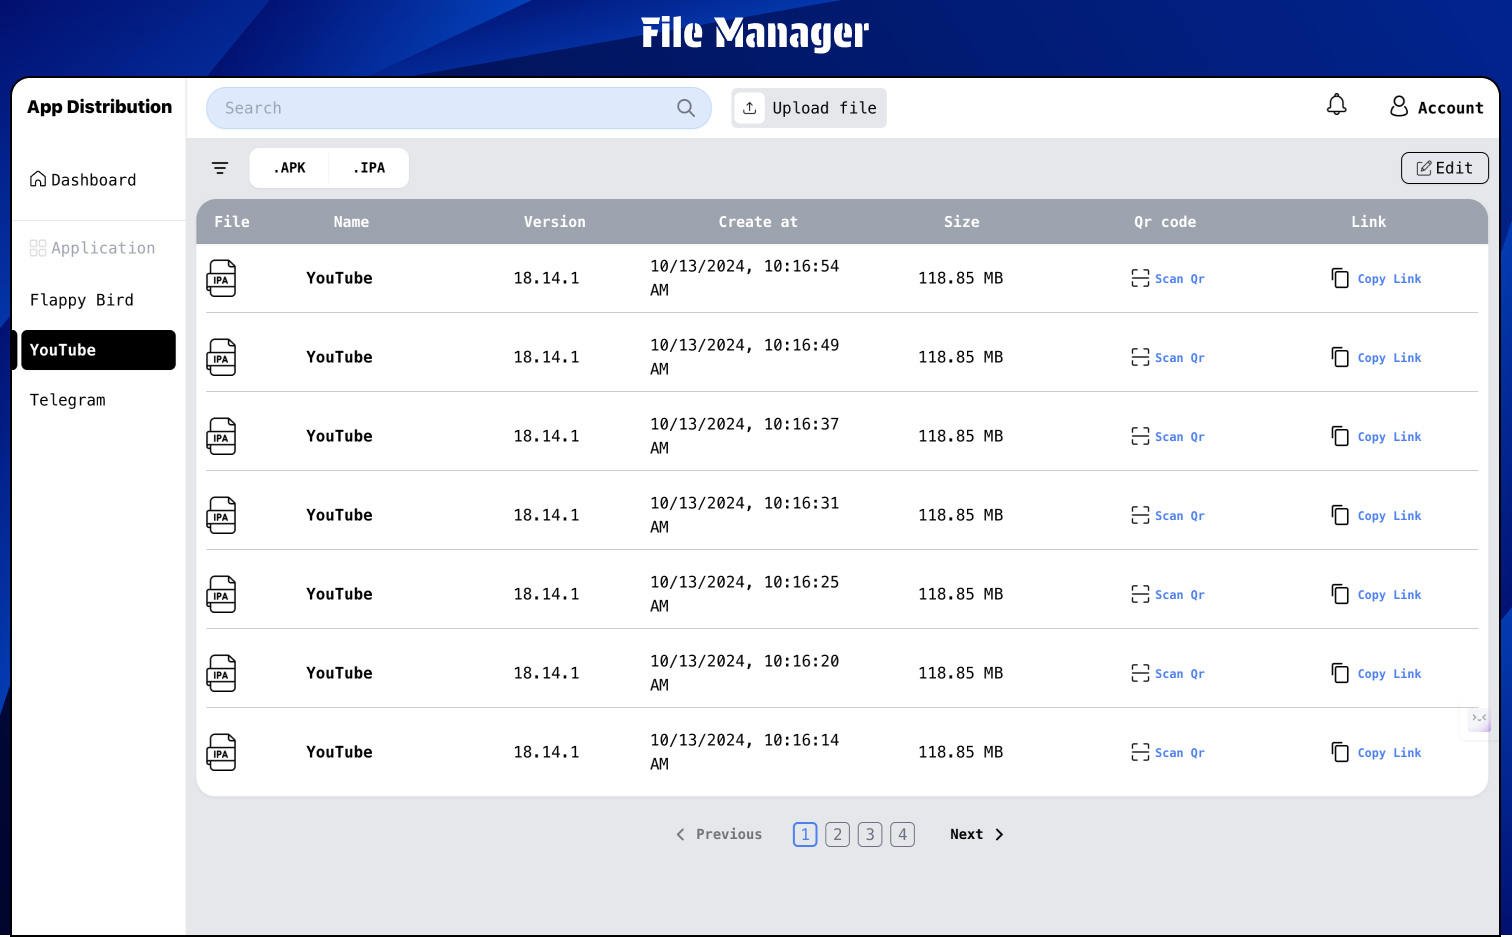Click the magnifier icon in search bar

coord(685,108)
